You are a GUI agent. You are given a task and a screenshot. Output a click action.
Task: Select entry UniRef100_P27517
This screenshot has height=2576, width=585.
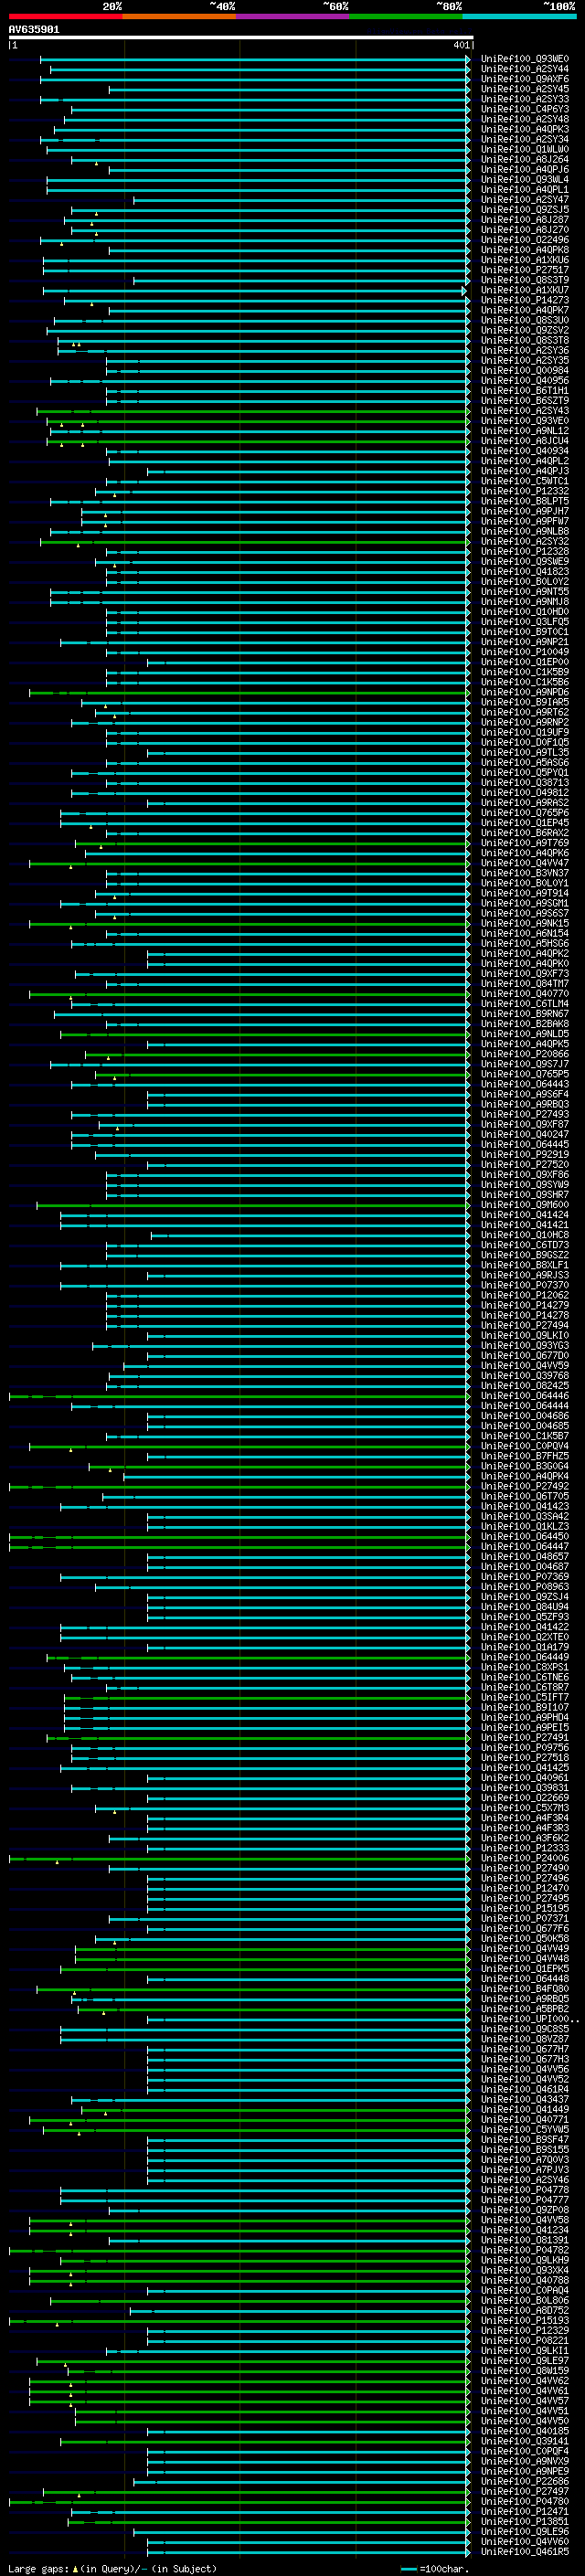pyautogui.click(x=525, y=270)
